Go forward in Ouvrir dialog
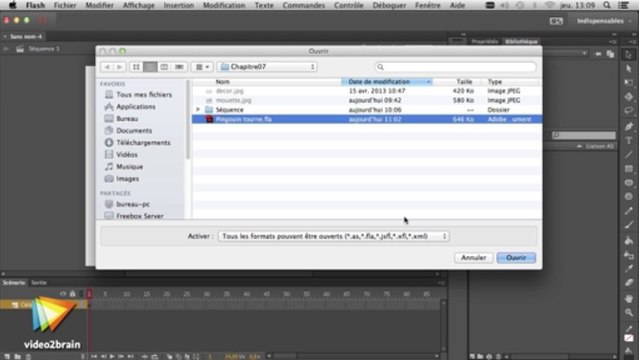The image size is (639, 360). (120, 67)
